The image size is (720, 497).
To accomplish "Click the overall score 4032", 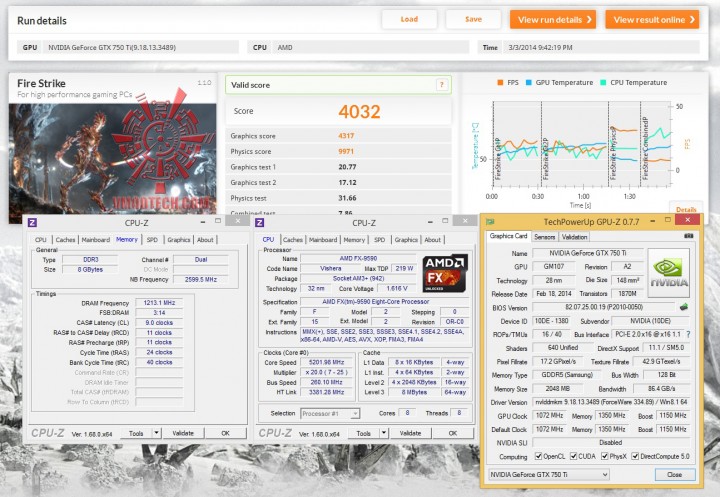I will [359, 112].
